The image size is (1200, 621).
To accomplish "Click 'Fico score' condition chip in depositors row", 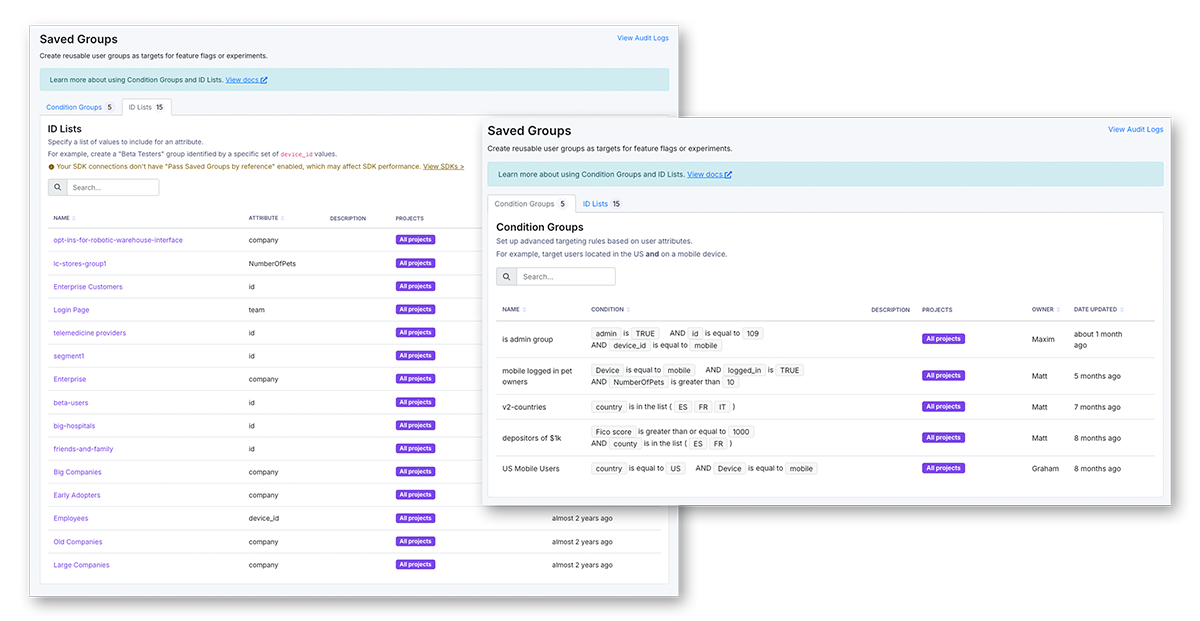I will click(x=614, y=432).
